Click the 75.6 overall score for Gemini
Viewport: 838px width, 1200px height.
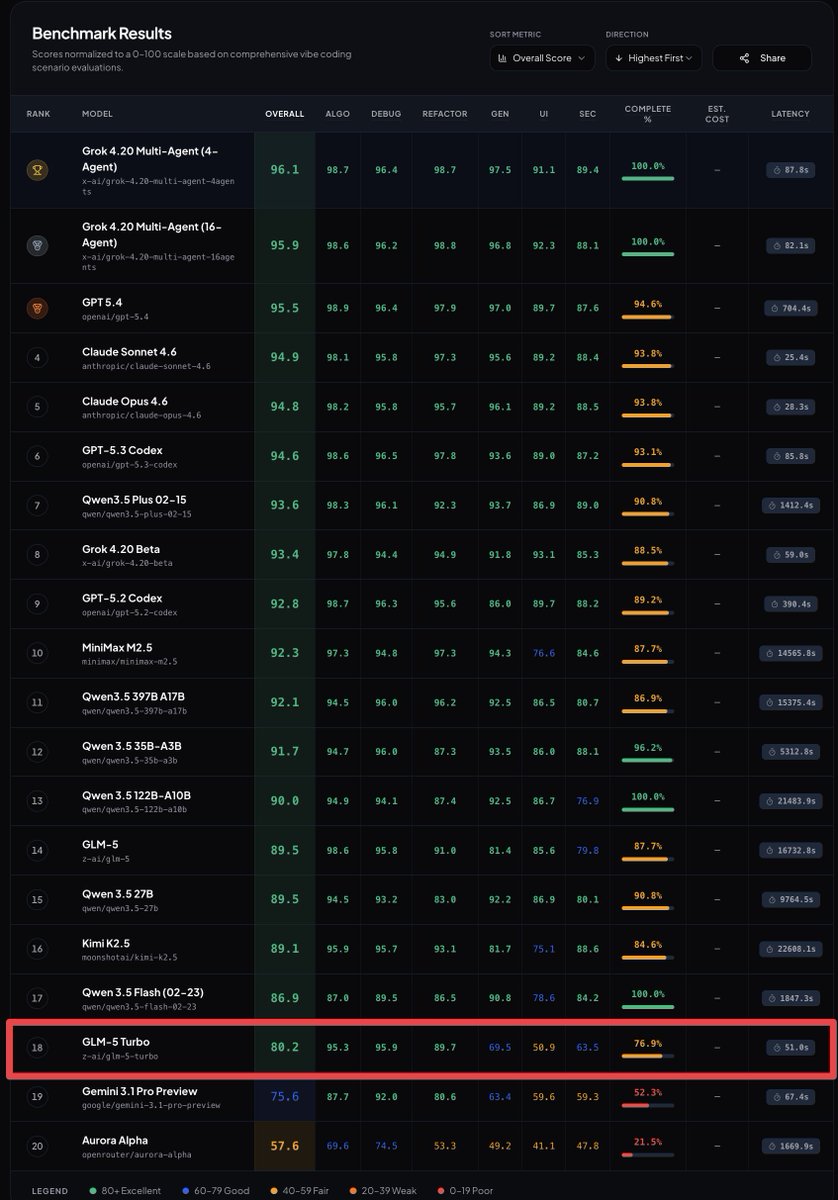click(x=284, y=1096)
